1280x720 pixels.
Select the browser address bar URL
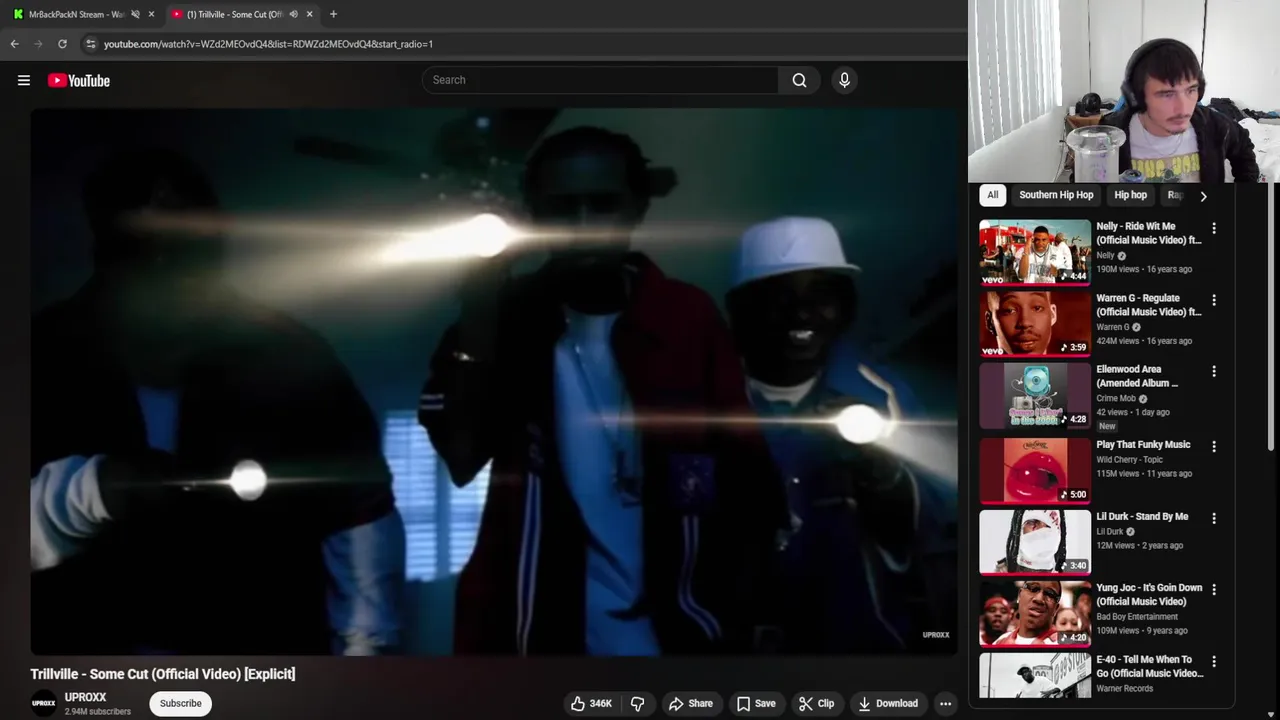[268, 44]
